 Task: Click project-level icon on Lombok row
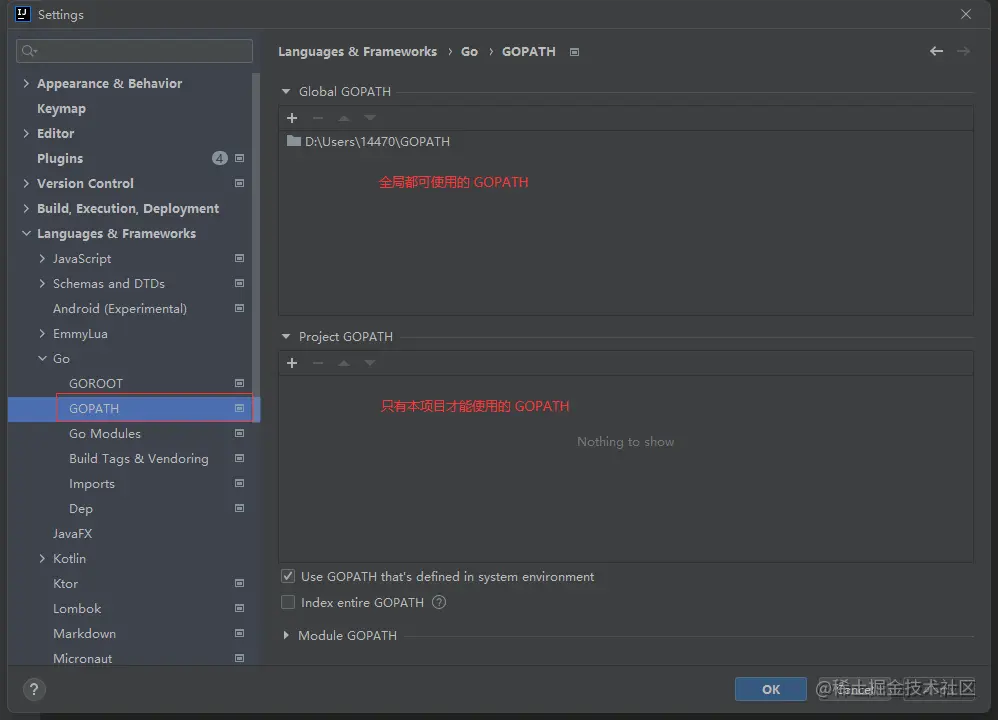coord(239,608)
